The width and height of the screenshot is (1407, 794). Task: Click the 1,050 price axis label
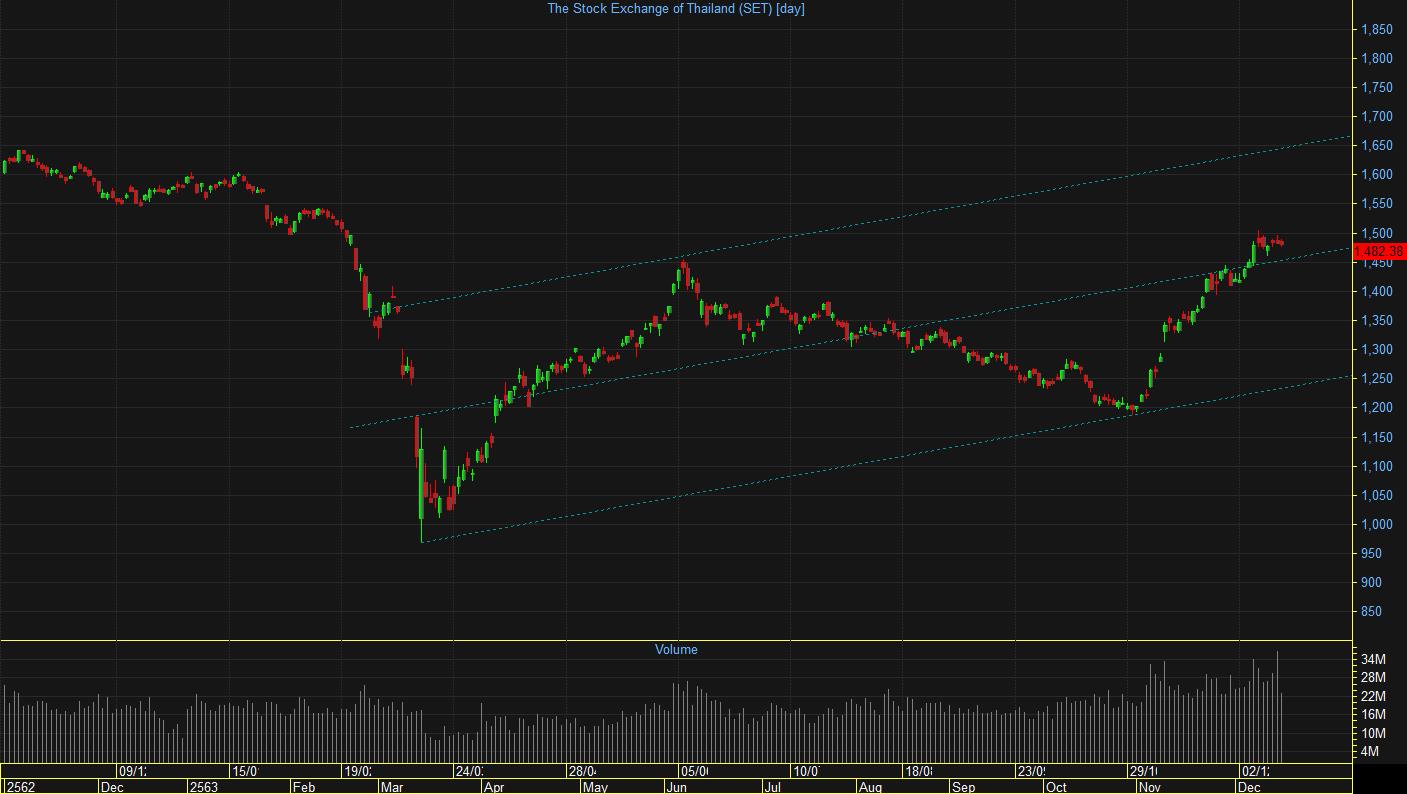(x=1377, y=496)
